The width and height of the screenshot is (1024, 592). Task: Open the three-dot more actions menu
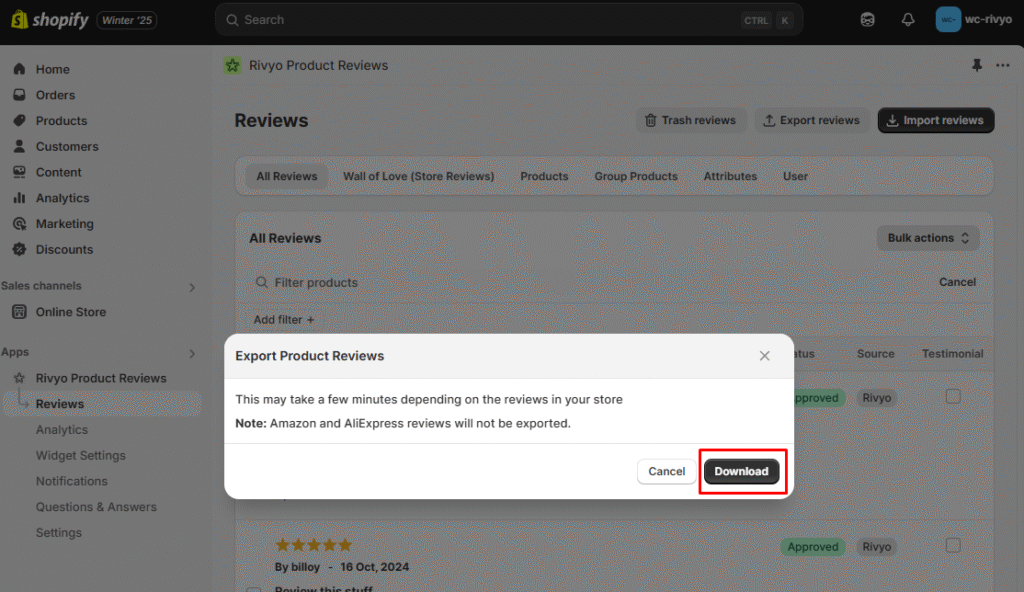point(1003,66)
